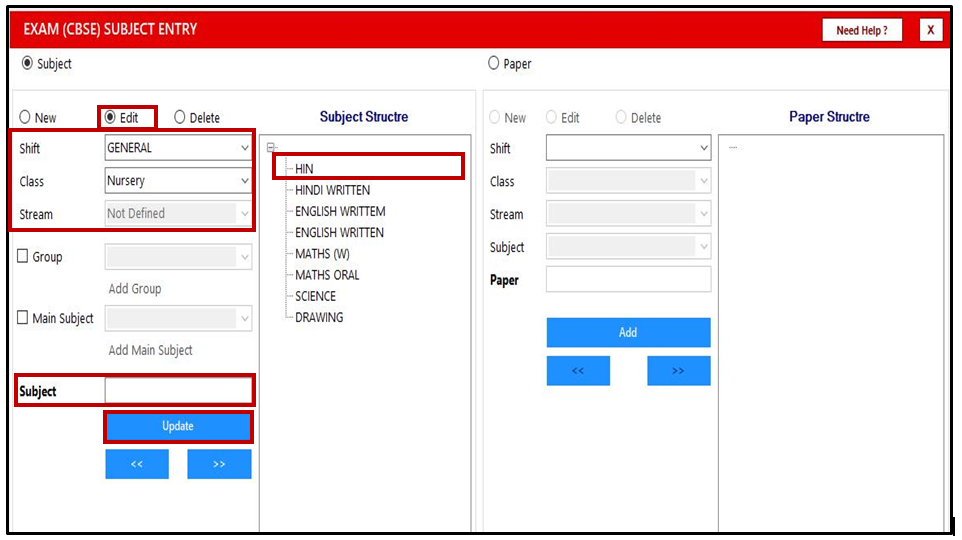Select SCIENCE in the subject tree

click(315, 296)
